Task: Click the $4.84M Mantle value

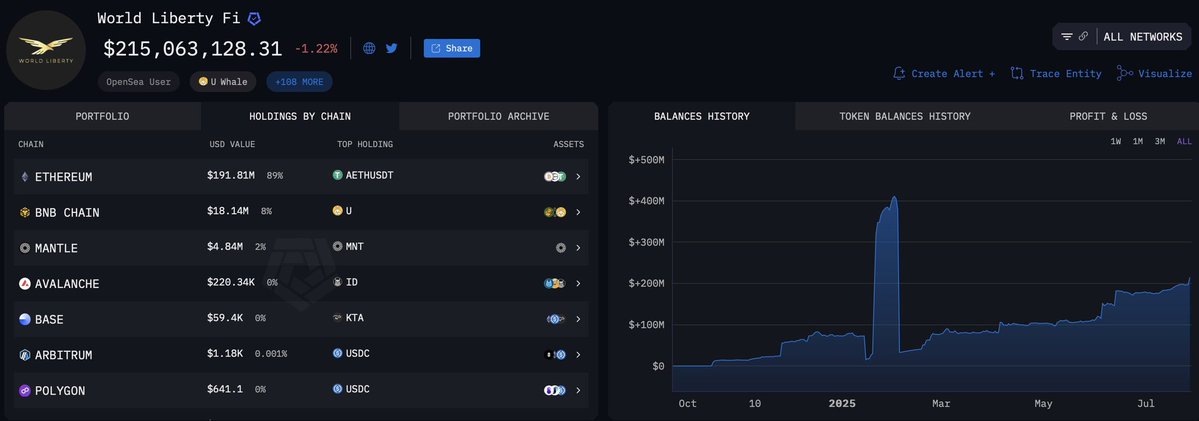Action: [x=225, y=246]
